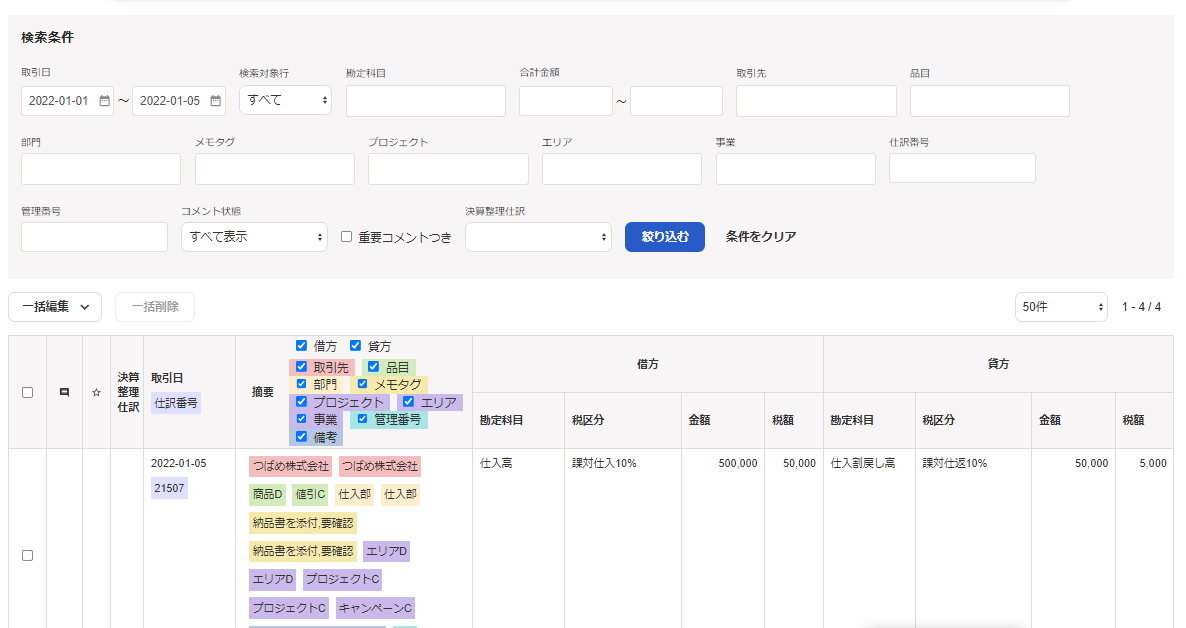This screenshot has width=1186, height=628.
Task: Open the 決算整理仕訳 dropdown
Action: pos(539,237)
